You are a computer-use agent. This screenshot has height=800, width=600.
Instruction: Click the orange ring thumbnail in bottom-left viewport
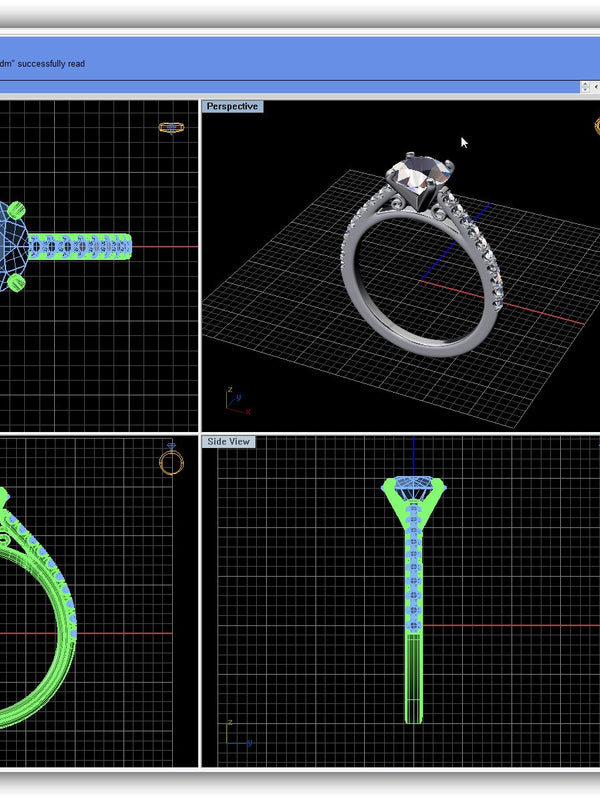pyautogui.click(x=171, y=462)
